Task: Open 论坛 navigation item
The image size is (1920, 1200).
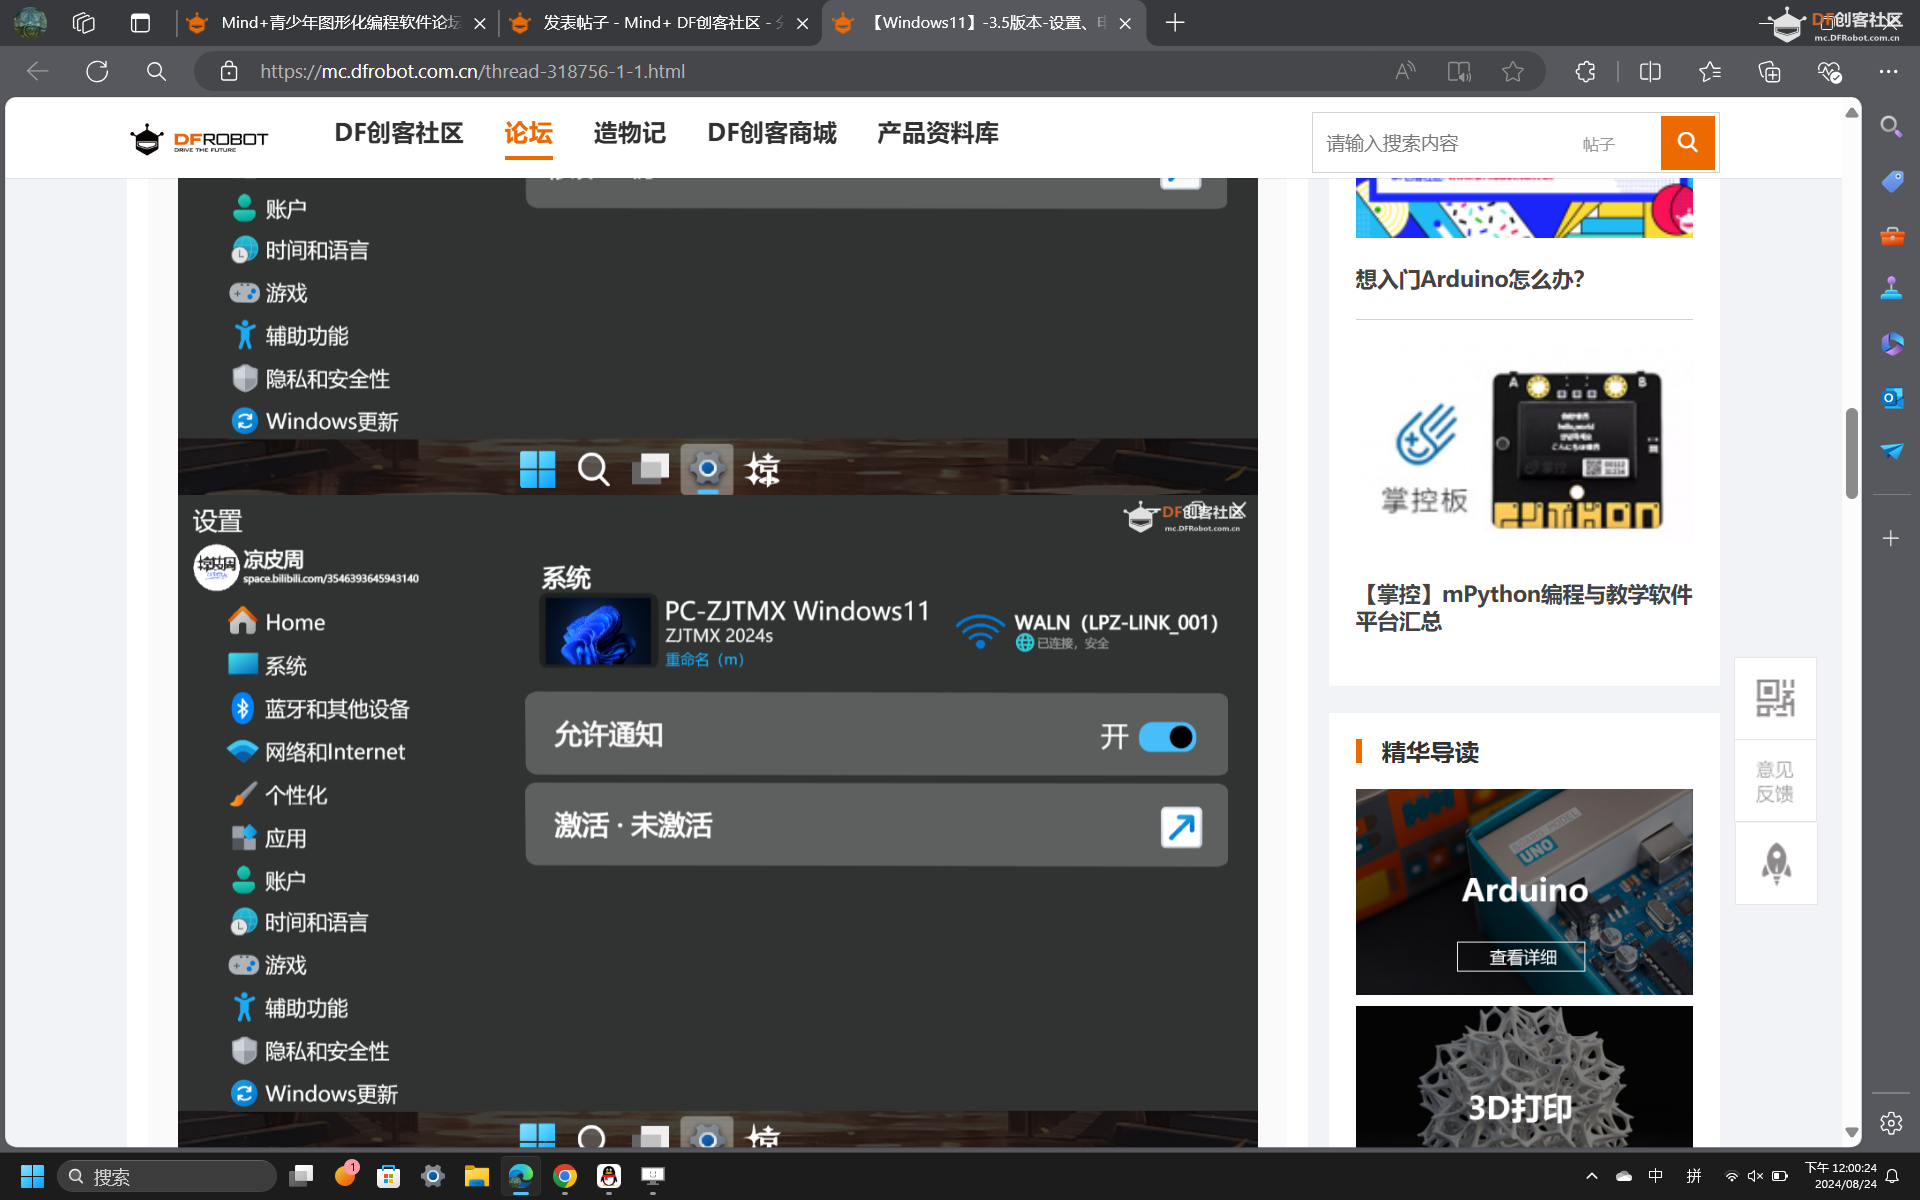Action: [x=528, y=133]
